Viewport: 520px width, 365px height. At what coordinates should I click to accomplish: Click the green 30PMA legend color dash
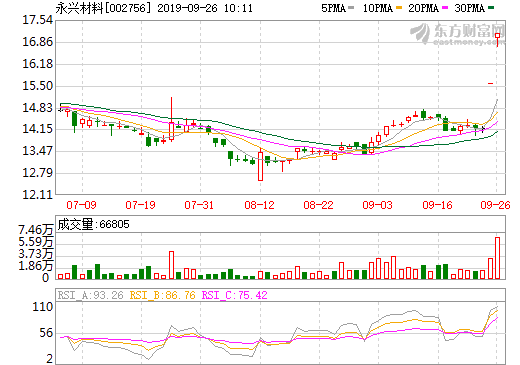tap(491, 8)
